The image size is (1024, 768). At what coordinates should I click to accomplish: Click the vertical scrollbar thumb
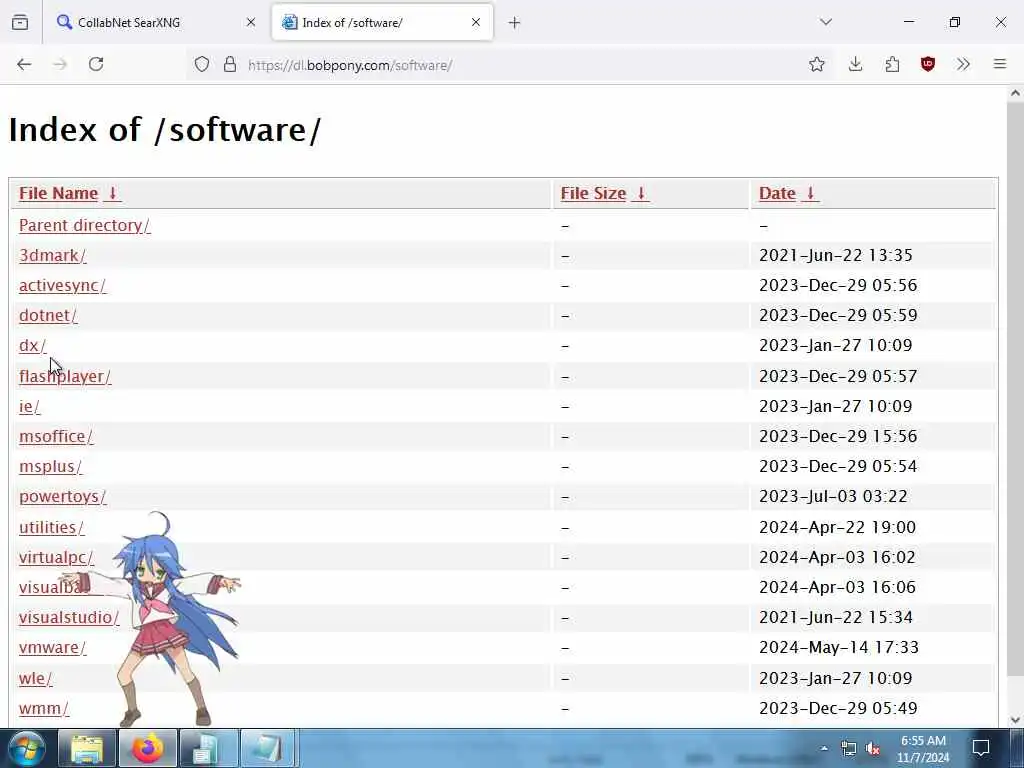point(1015,389)
